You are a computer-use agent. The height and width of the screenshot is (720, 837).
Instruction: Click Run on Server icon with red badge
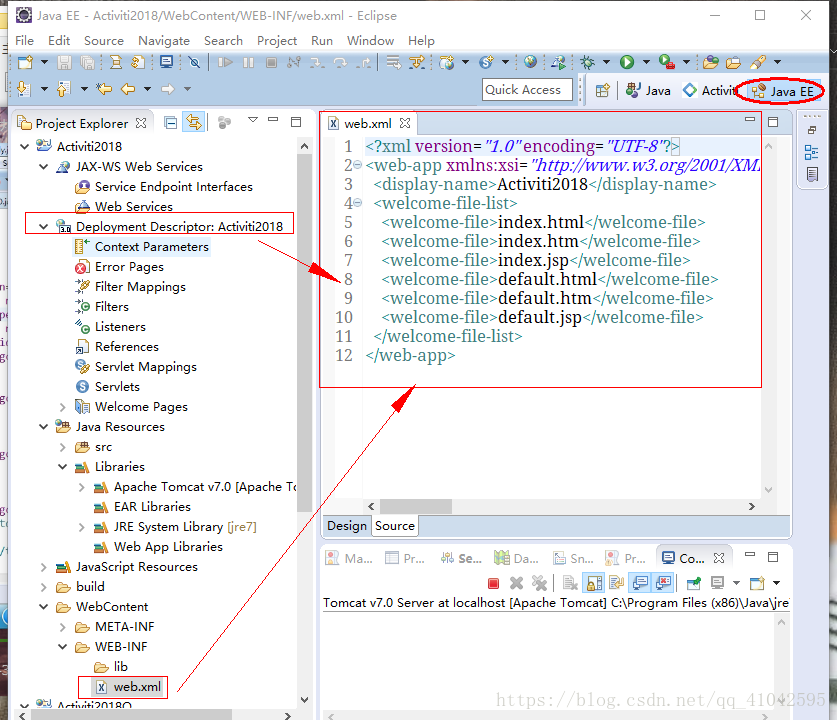click(x=666, y=62)
